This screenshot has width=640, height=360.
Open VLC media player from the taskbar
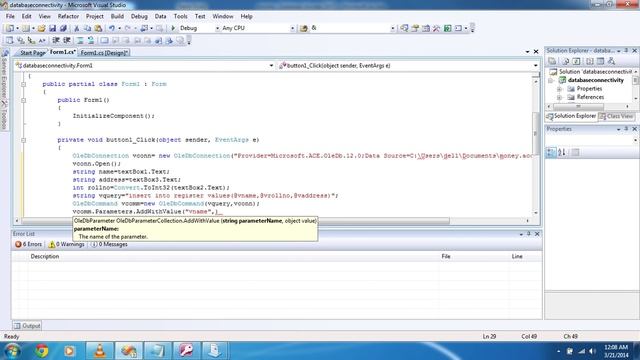[x=100, y=351]
